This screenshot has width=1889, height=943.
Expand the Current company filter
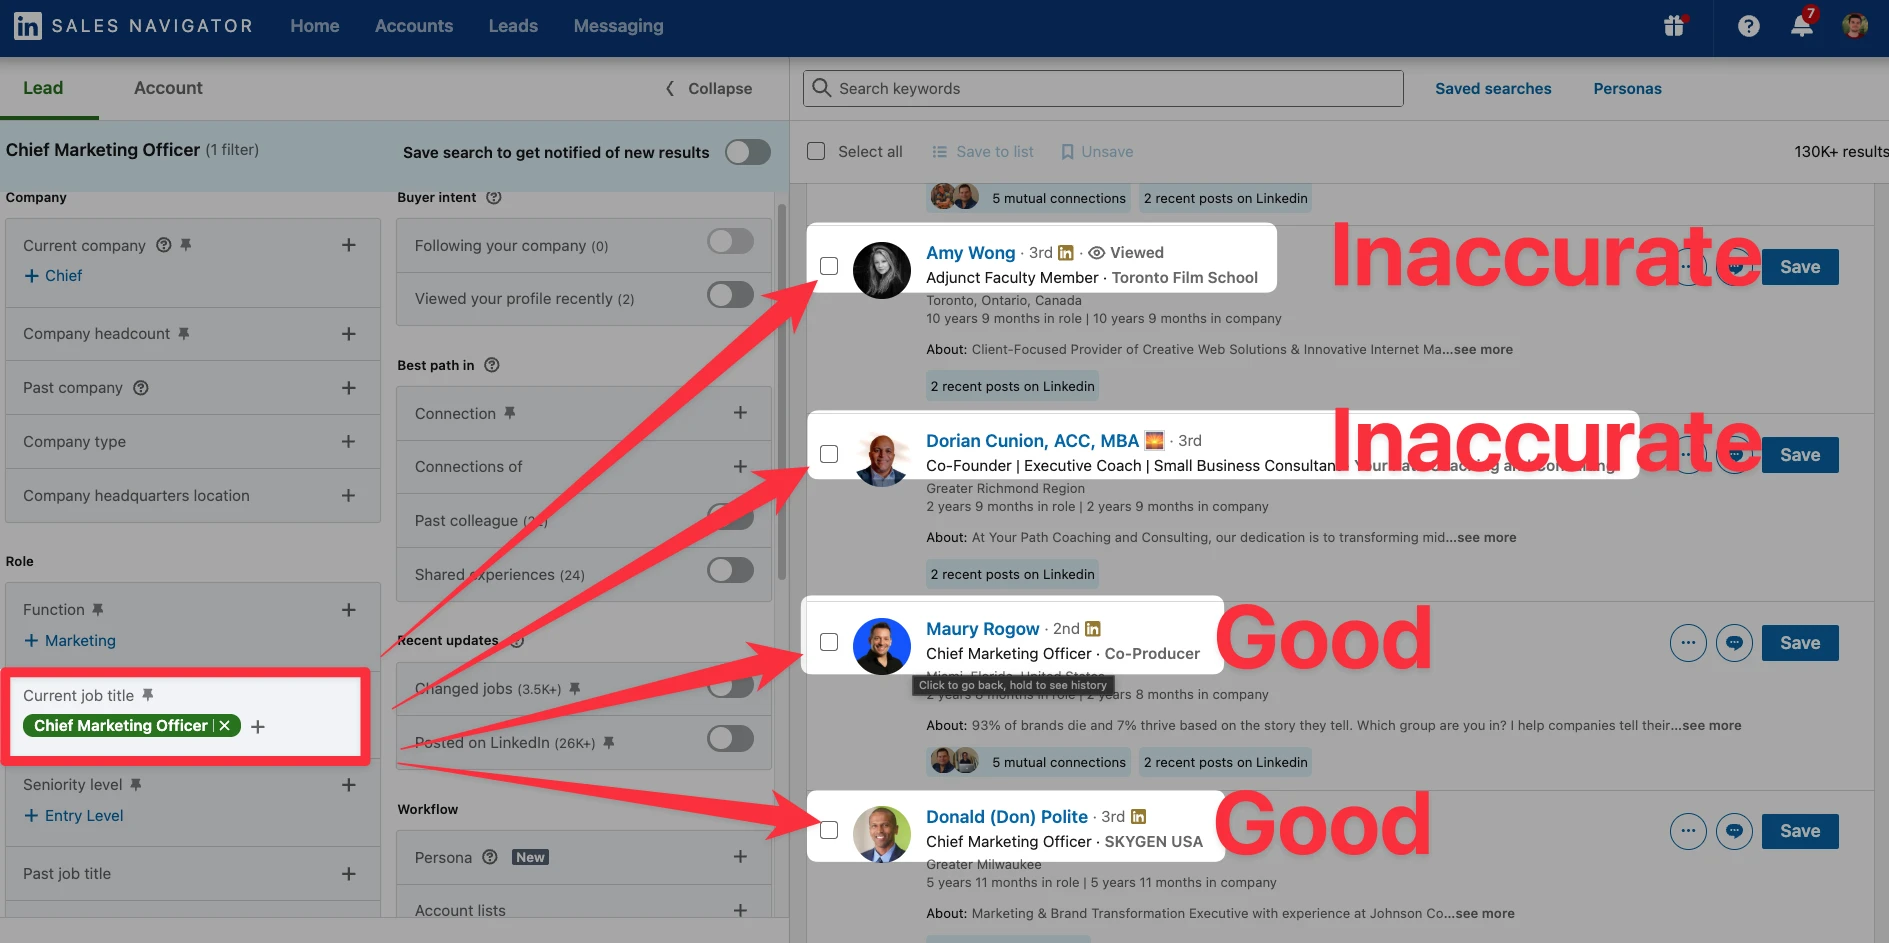tap(348, 245)
